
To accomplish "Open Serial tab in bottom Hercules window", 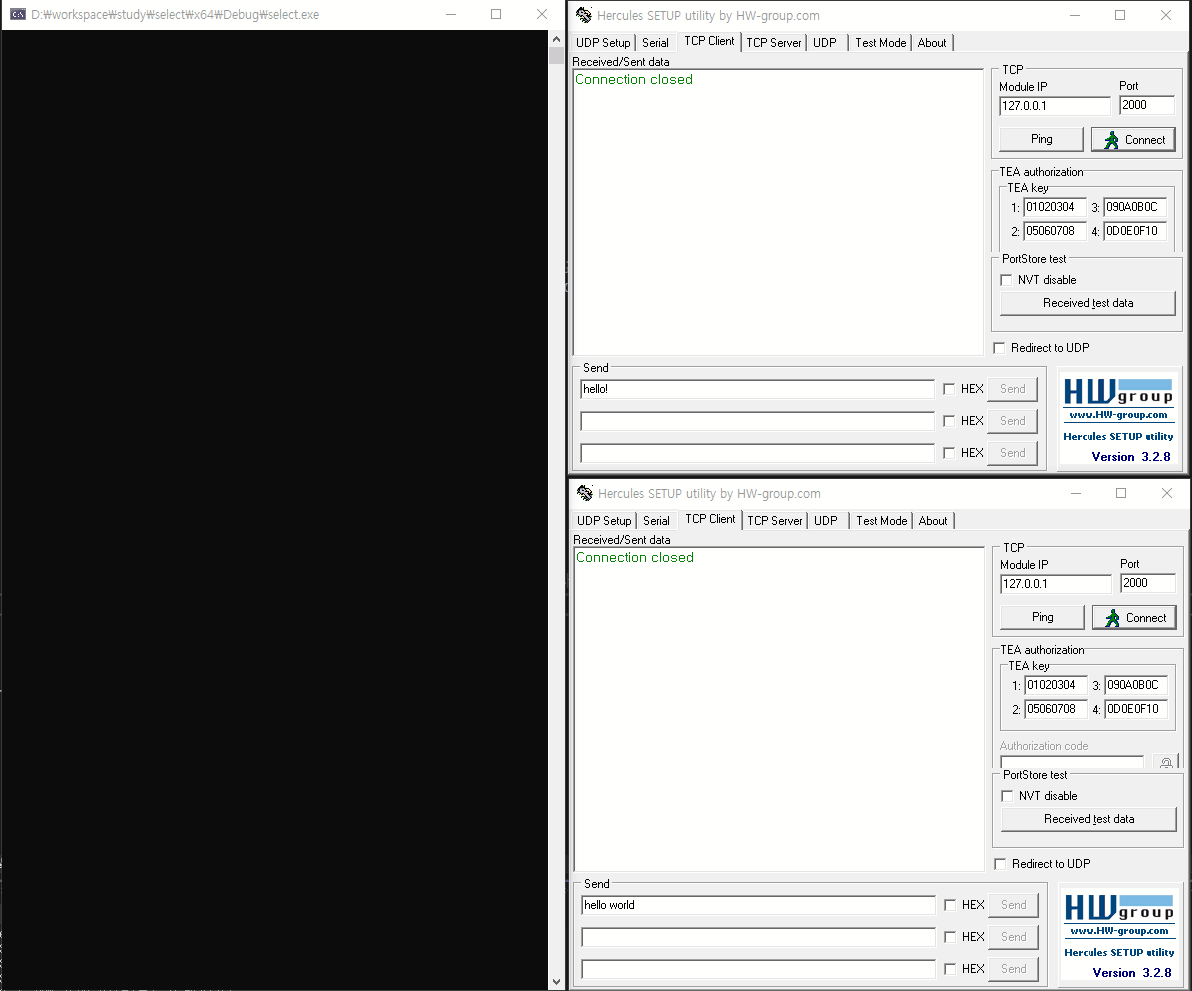I will coord(656,521).
